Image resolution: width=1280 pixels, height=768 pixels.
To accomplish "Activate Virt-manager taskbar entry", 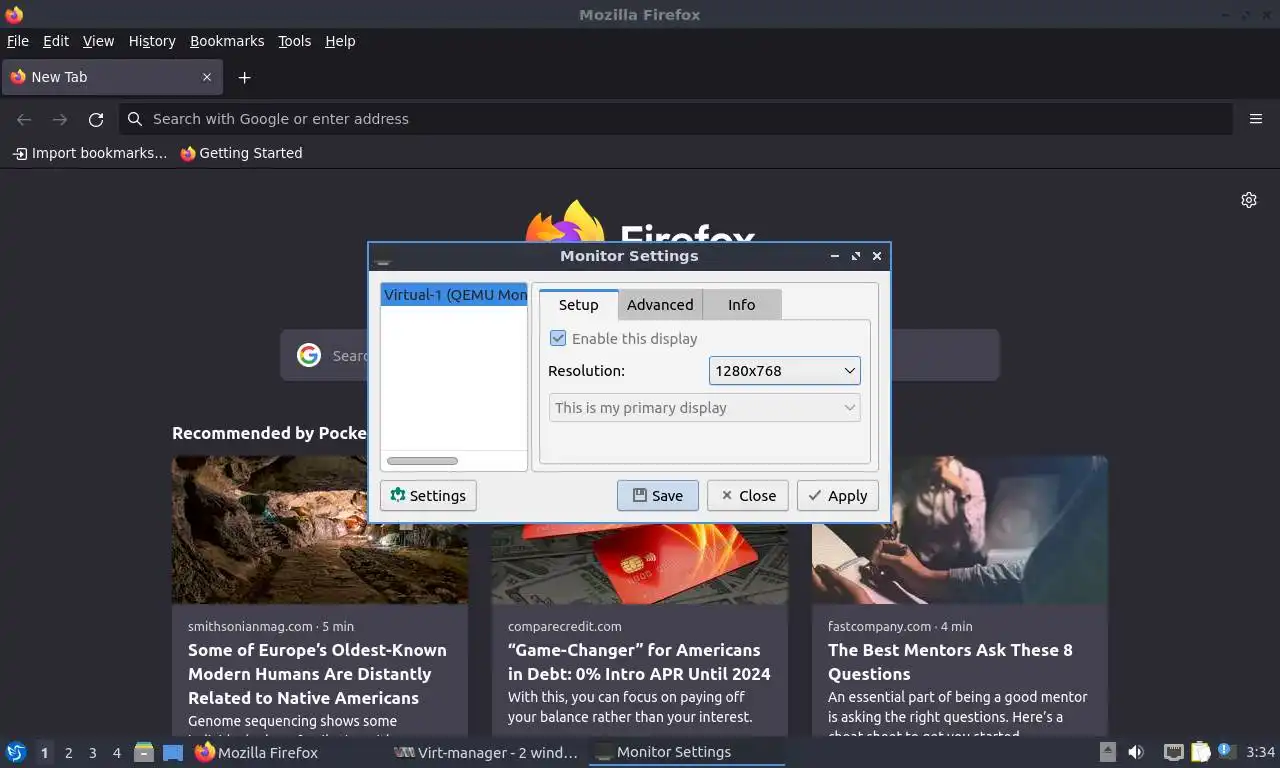I will 486,752.
